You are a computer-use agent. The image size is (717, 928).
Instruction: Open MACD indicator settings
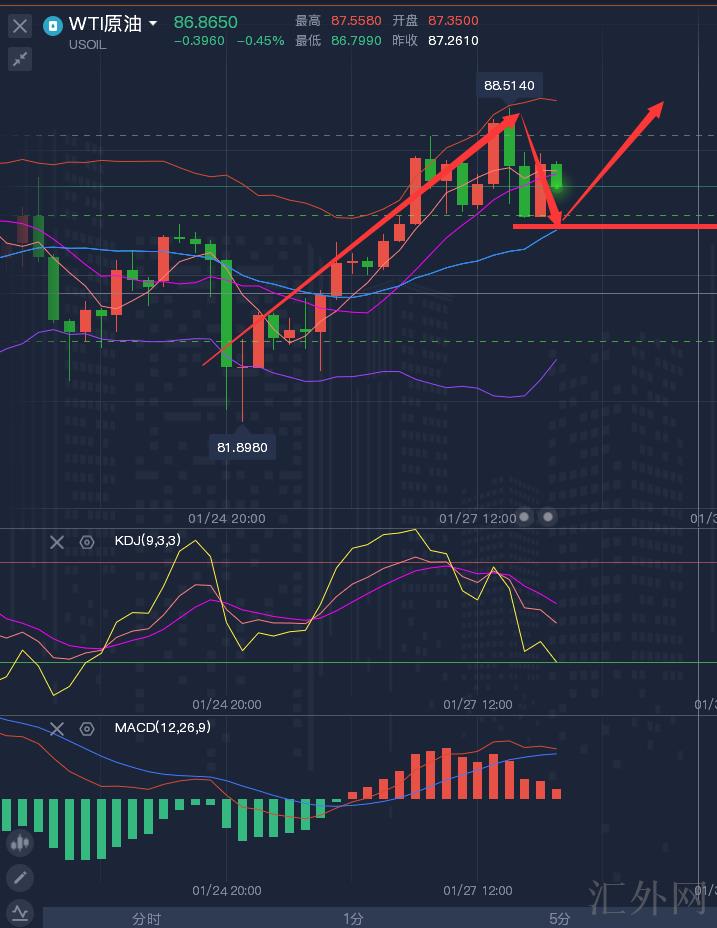click(x=87, y=729)
